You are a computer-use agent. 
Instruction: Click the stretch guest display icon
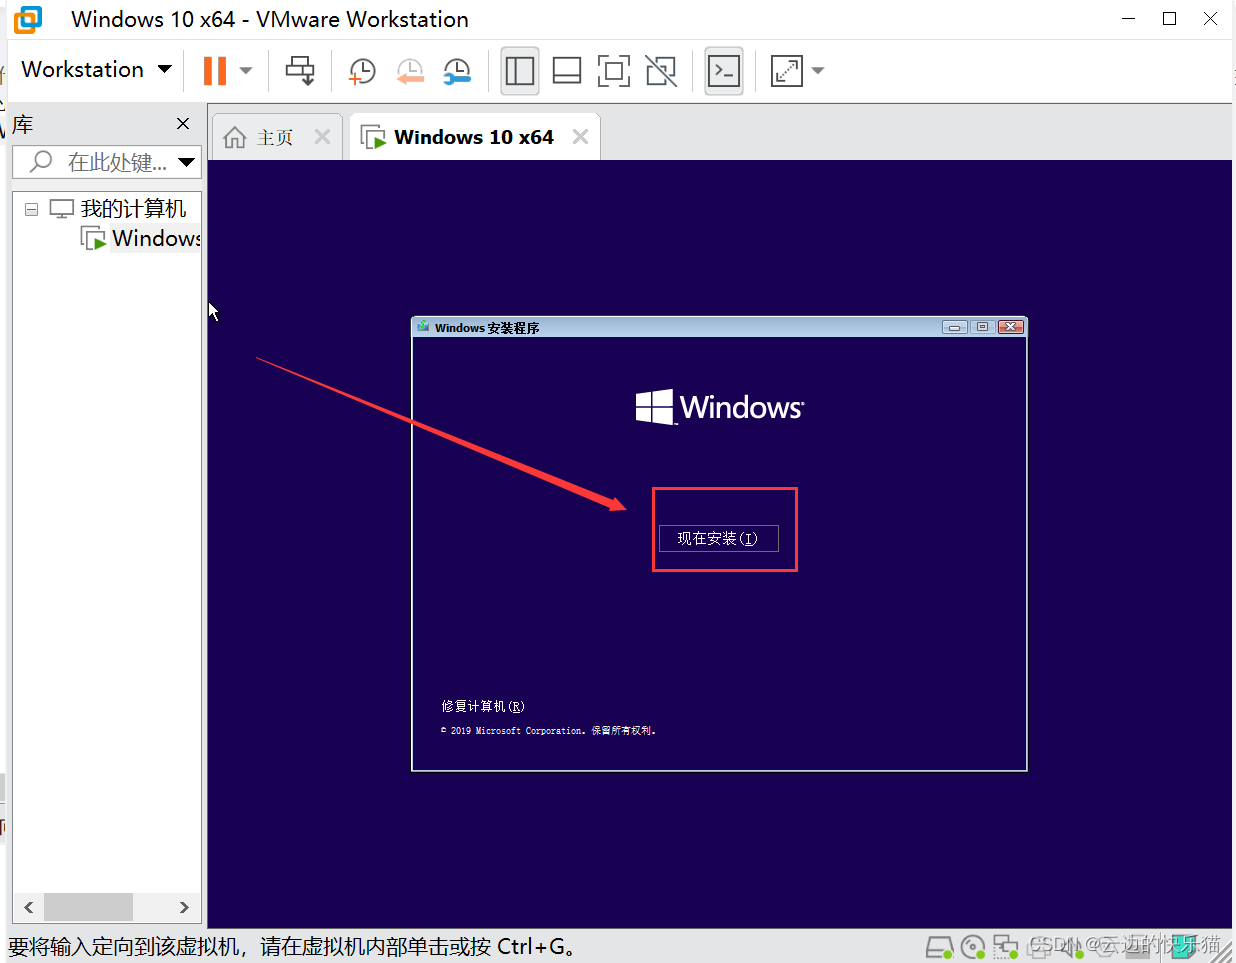[787, 71]
